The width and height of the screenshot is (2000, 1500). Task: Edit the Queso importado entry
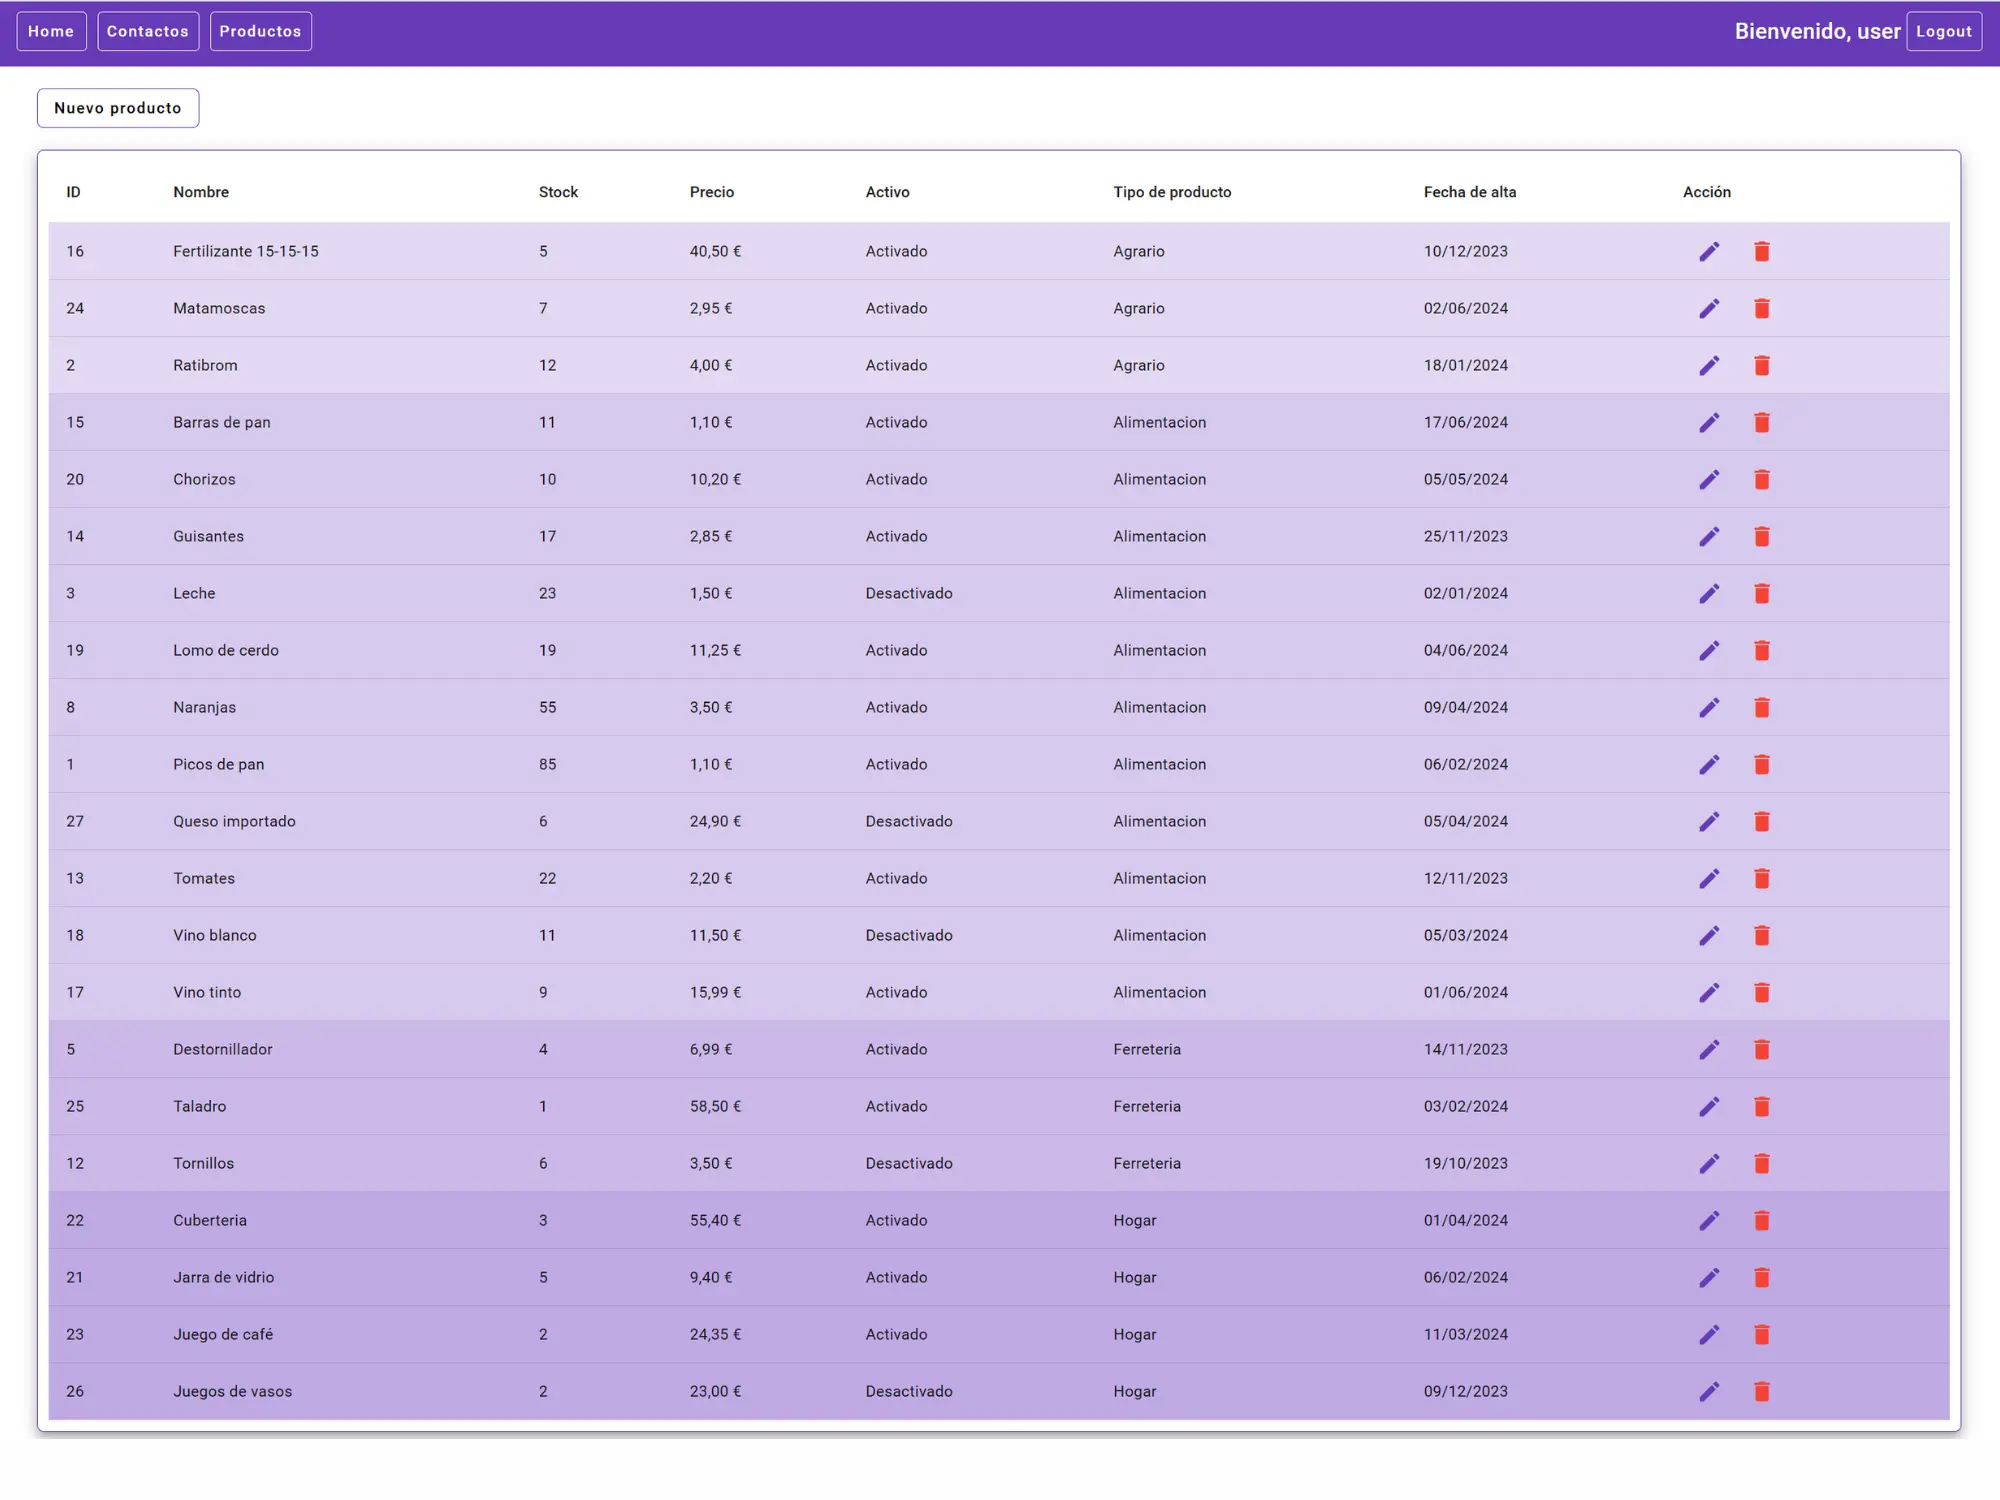(x=1709, y=821)
